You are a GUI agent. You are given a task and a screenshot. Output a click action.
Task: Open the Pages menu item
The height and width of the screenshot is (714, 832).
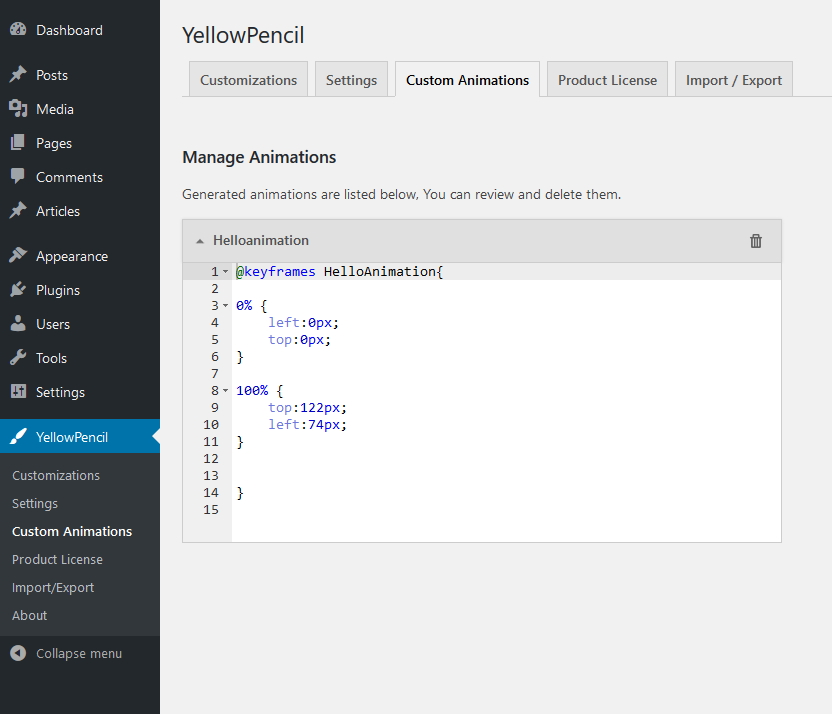[80, 143]
